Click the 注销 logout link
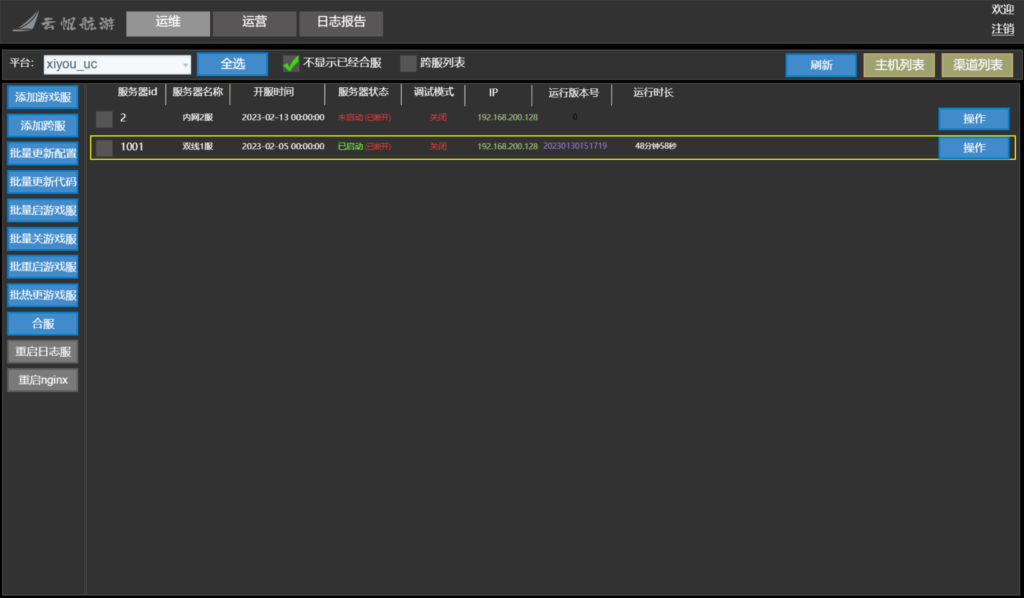The width and height of the screenshot is (1024, 598). tap(1002, 29)
